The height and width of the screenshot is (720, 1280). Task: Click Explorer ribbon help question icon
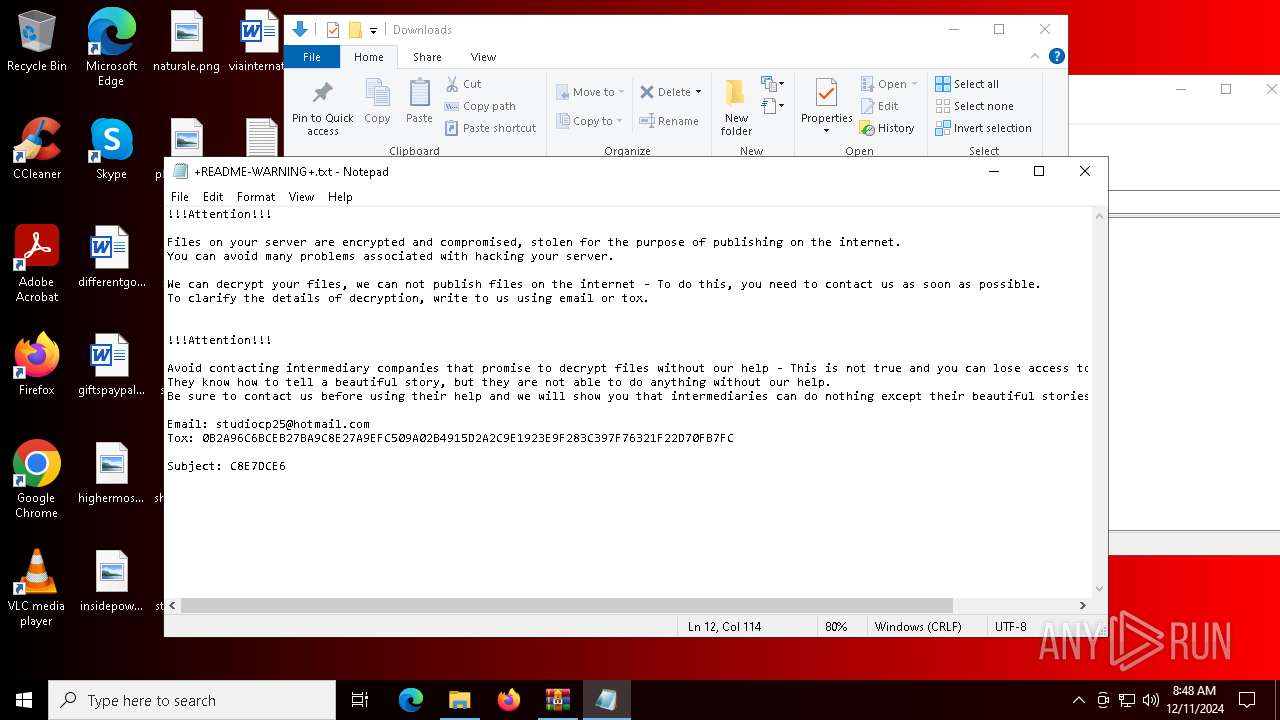tap(1056, 56)
